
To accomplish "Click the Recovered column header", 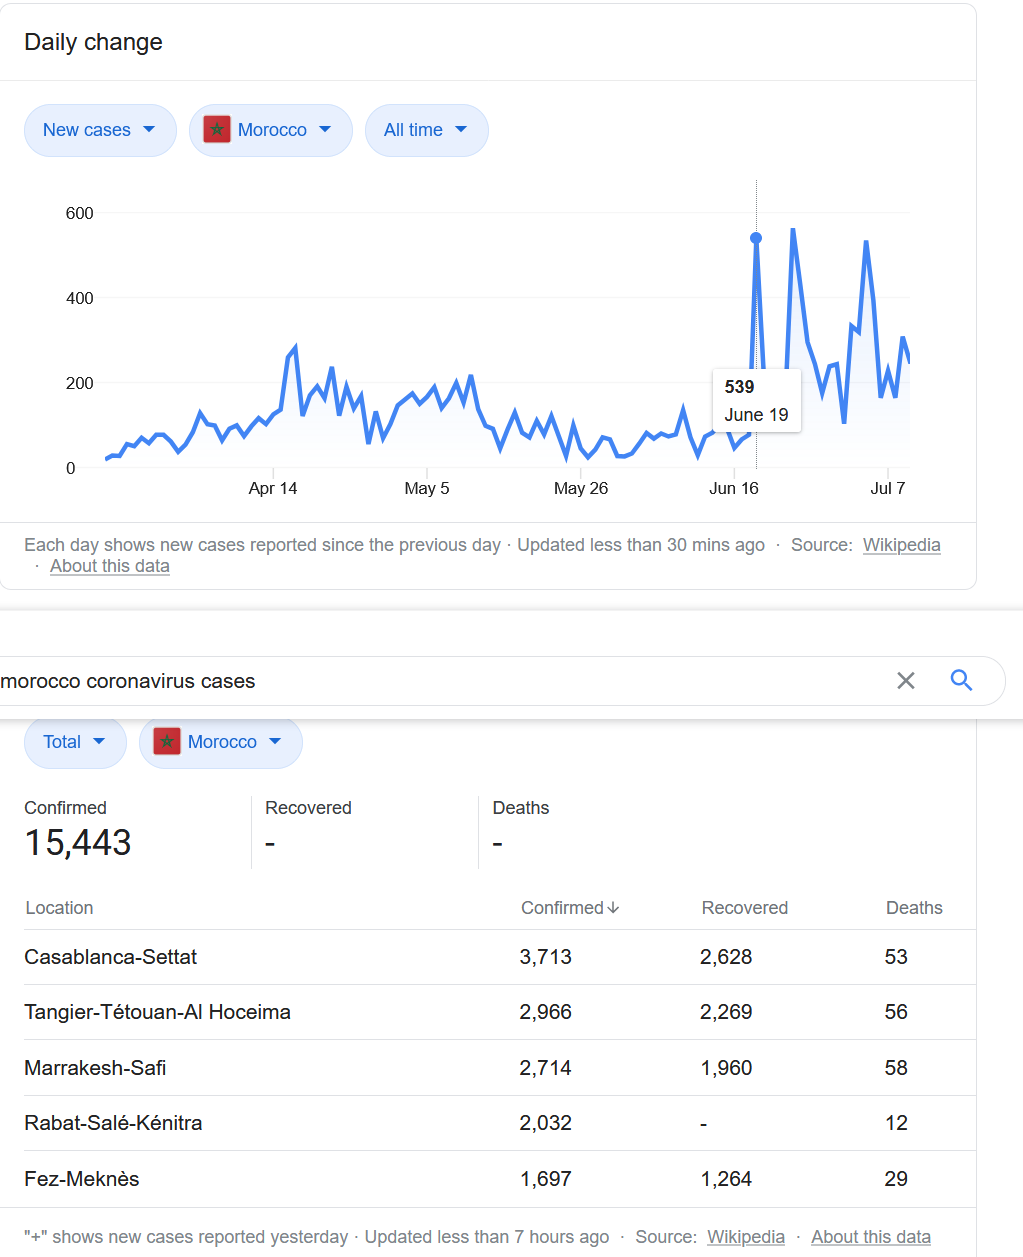I will [744, 908].
